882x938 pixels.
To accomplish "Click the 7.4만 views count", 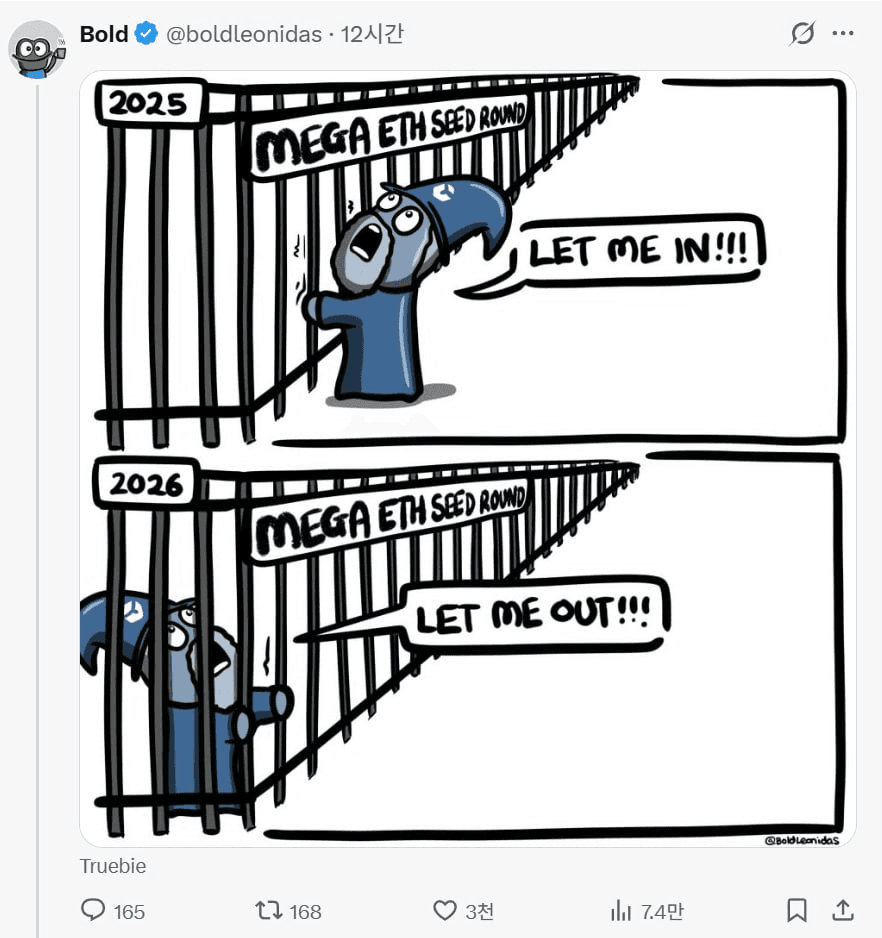I will tap(662, 912).
